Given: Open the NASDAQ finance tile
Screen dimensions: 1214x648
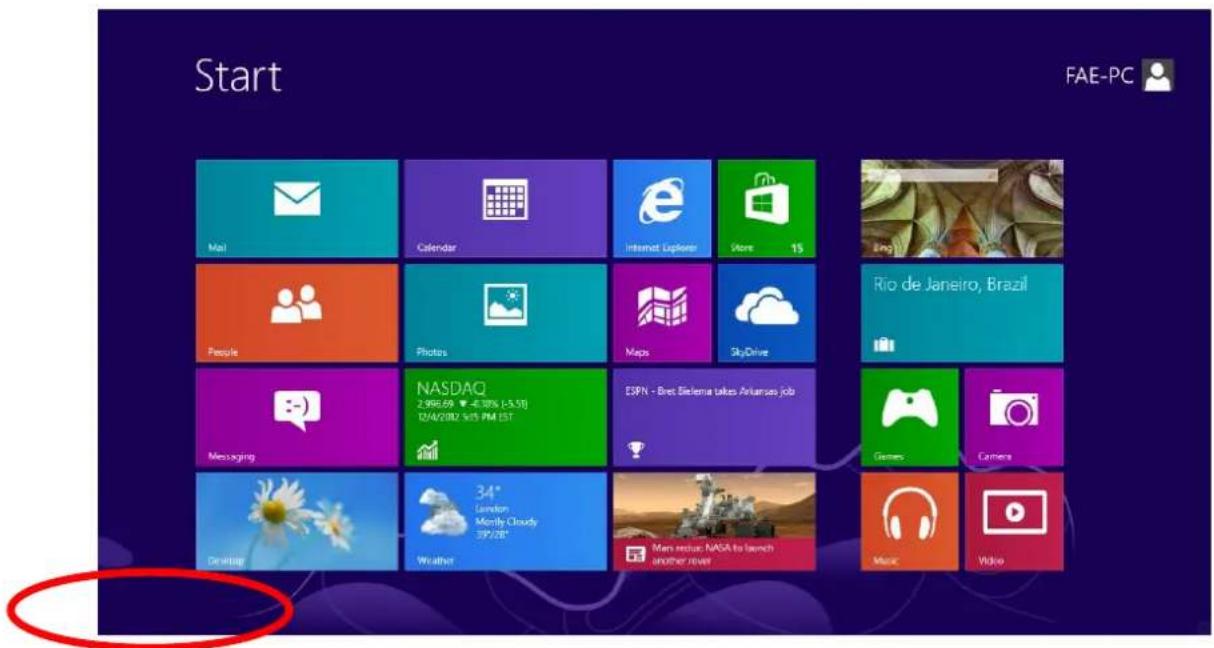Looking at the screenshot, I should pos(505,417).
